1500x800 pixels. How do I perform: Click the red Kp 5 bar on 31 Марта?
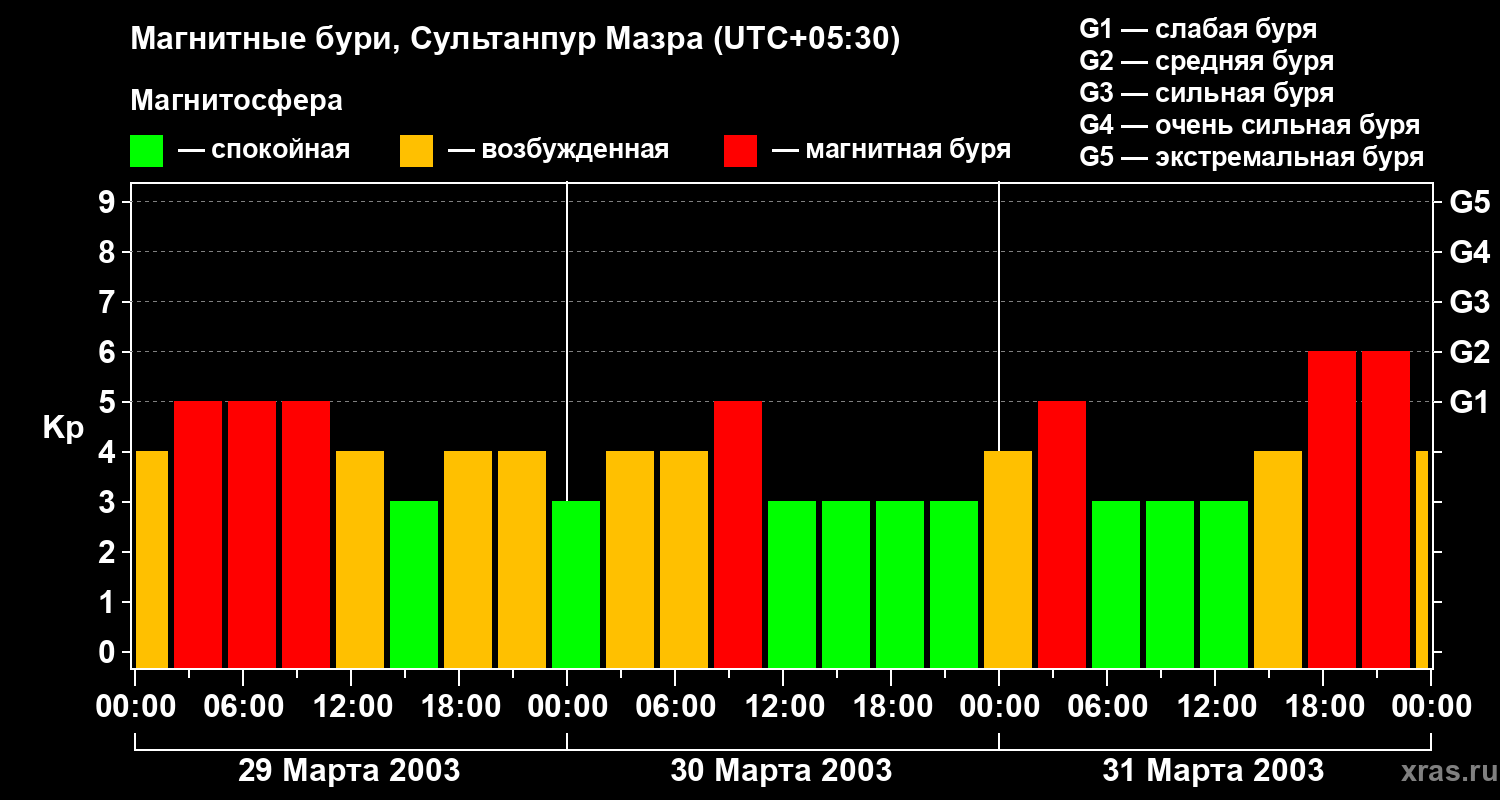pos(1062,535)
